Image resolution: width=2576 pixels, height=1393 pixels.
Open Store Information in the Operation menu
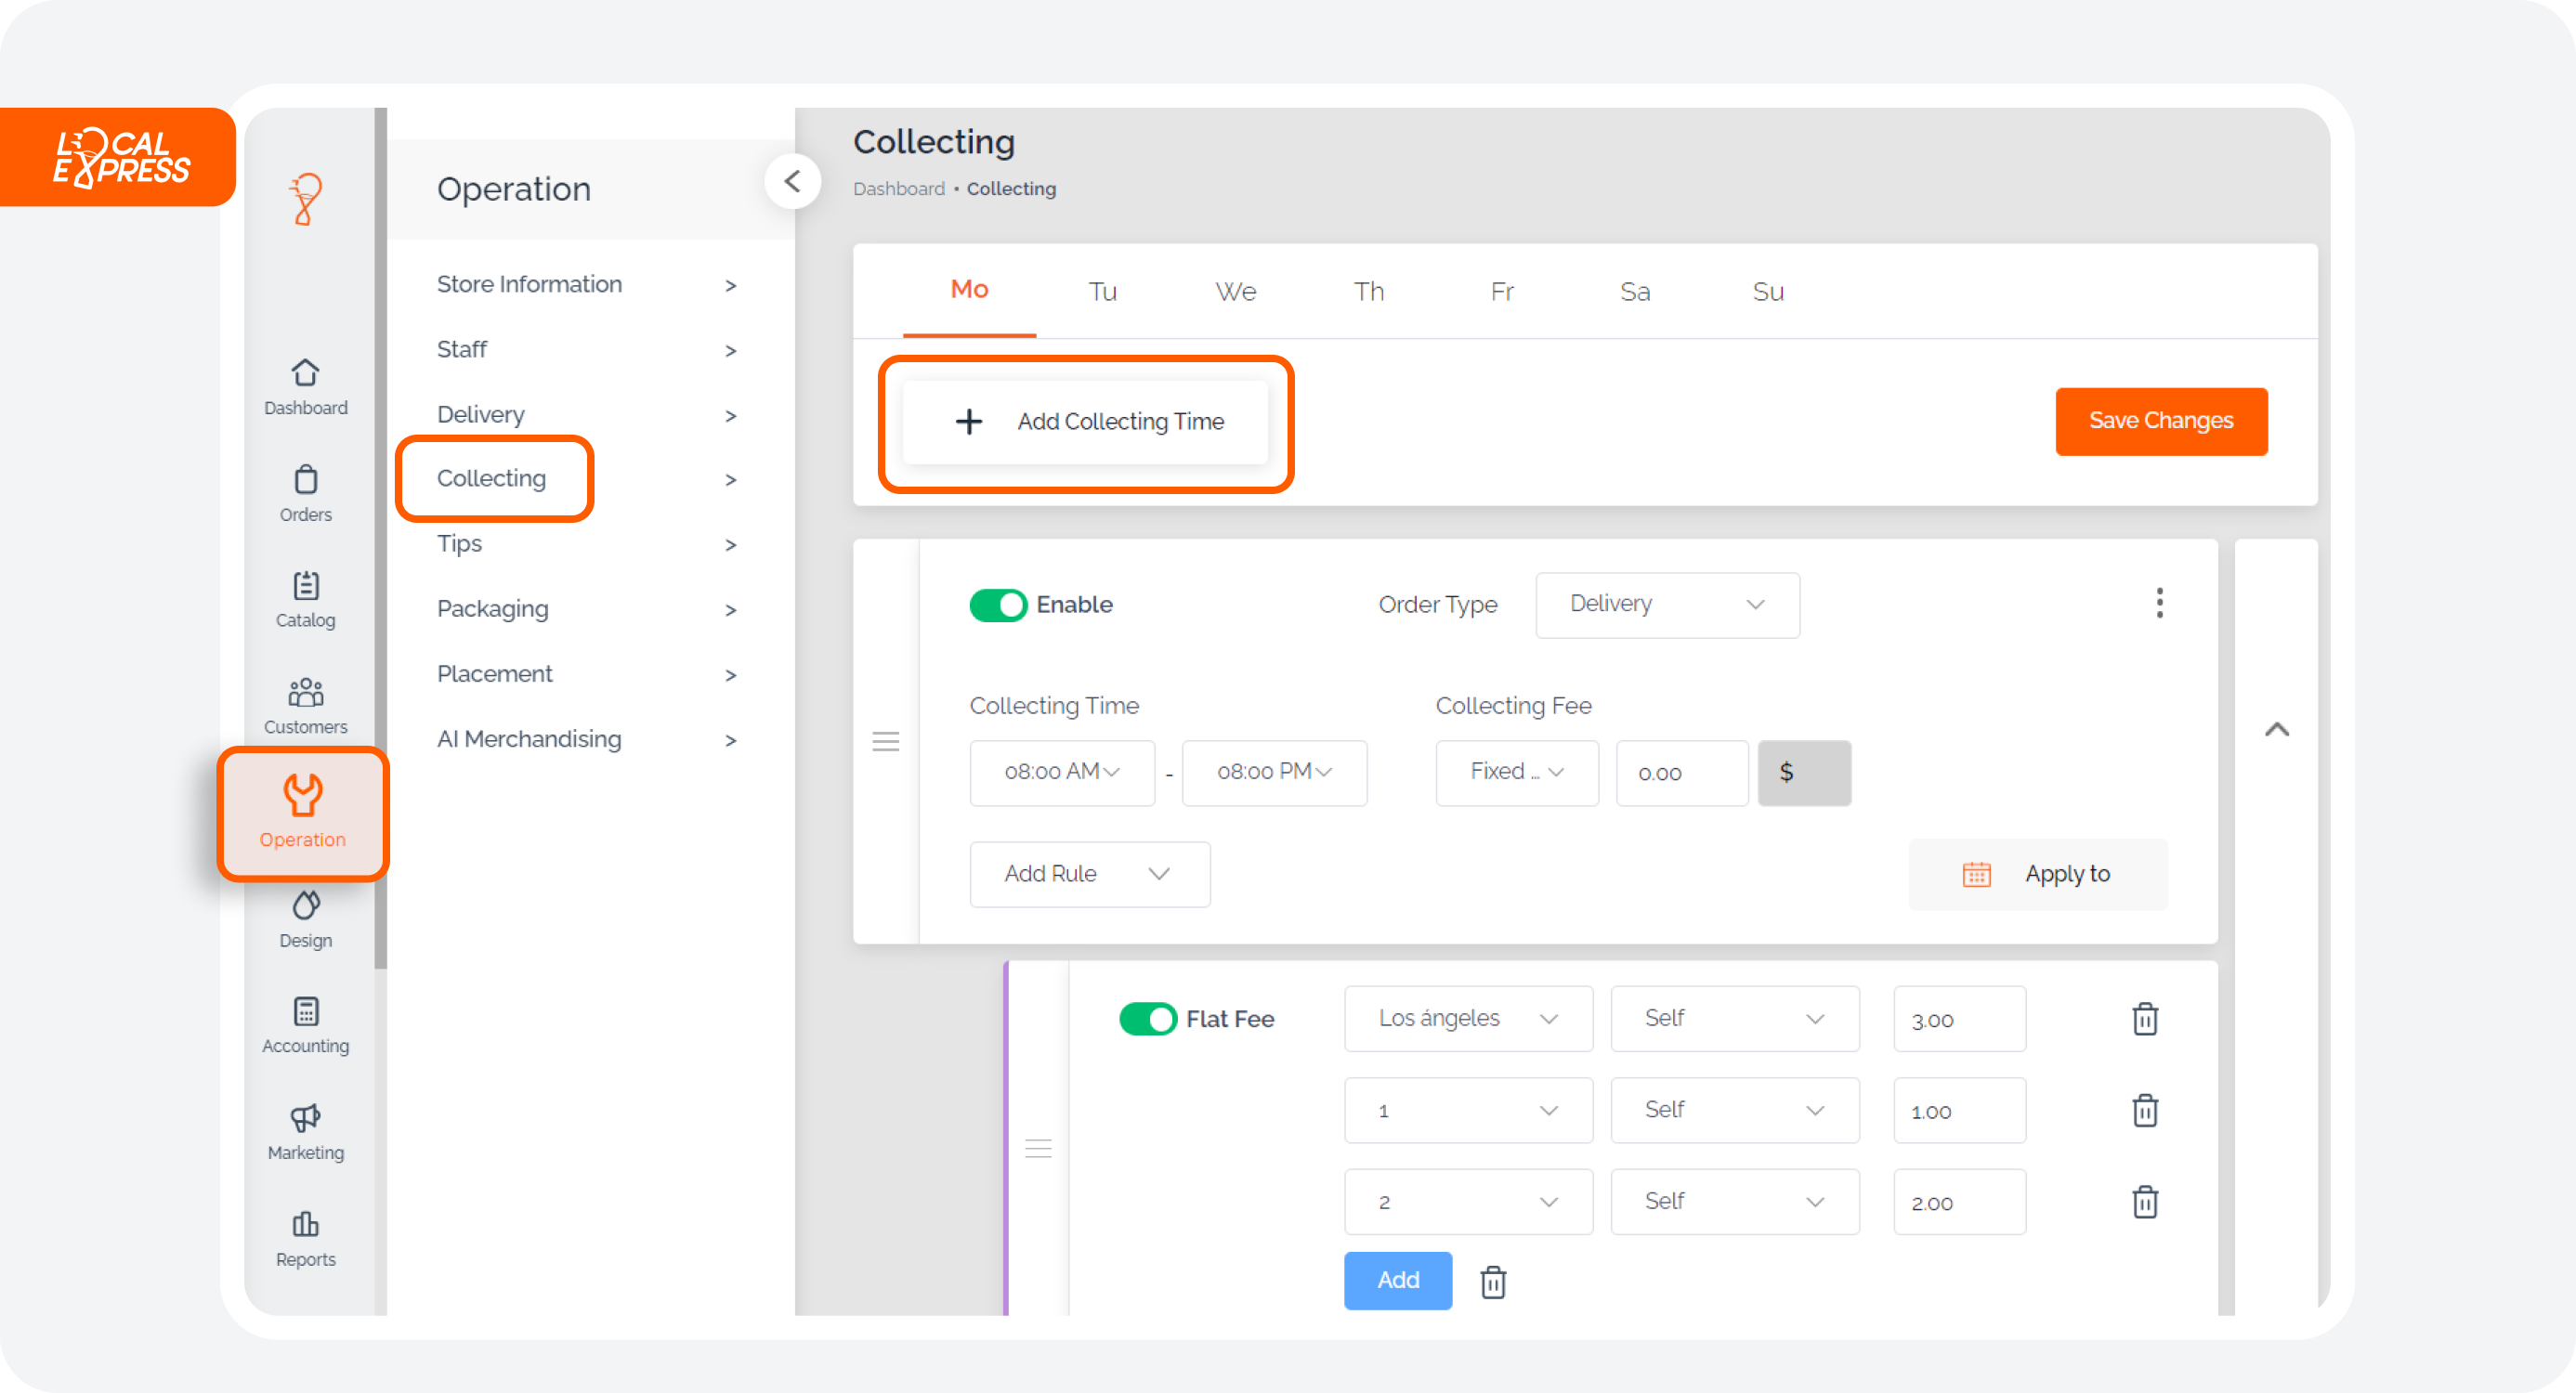click(586, 285)
